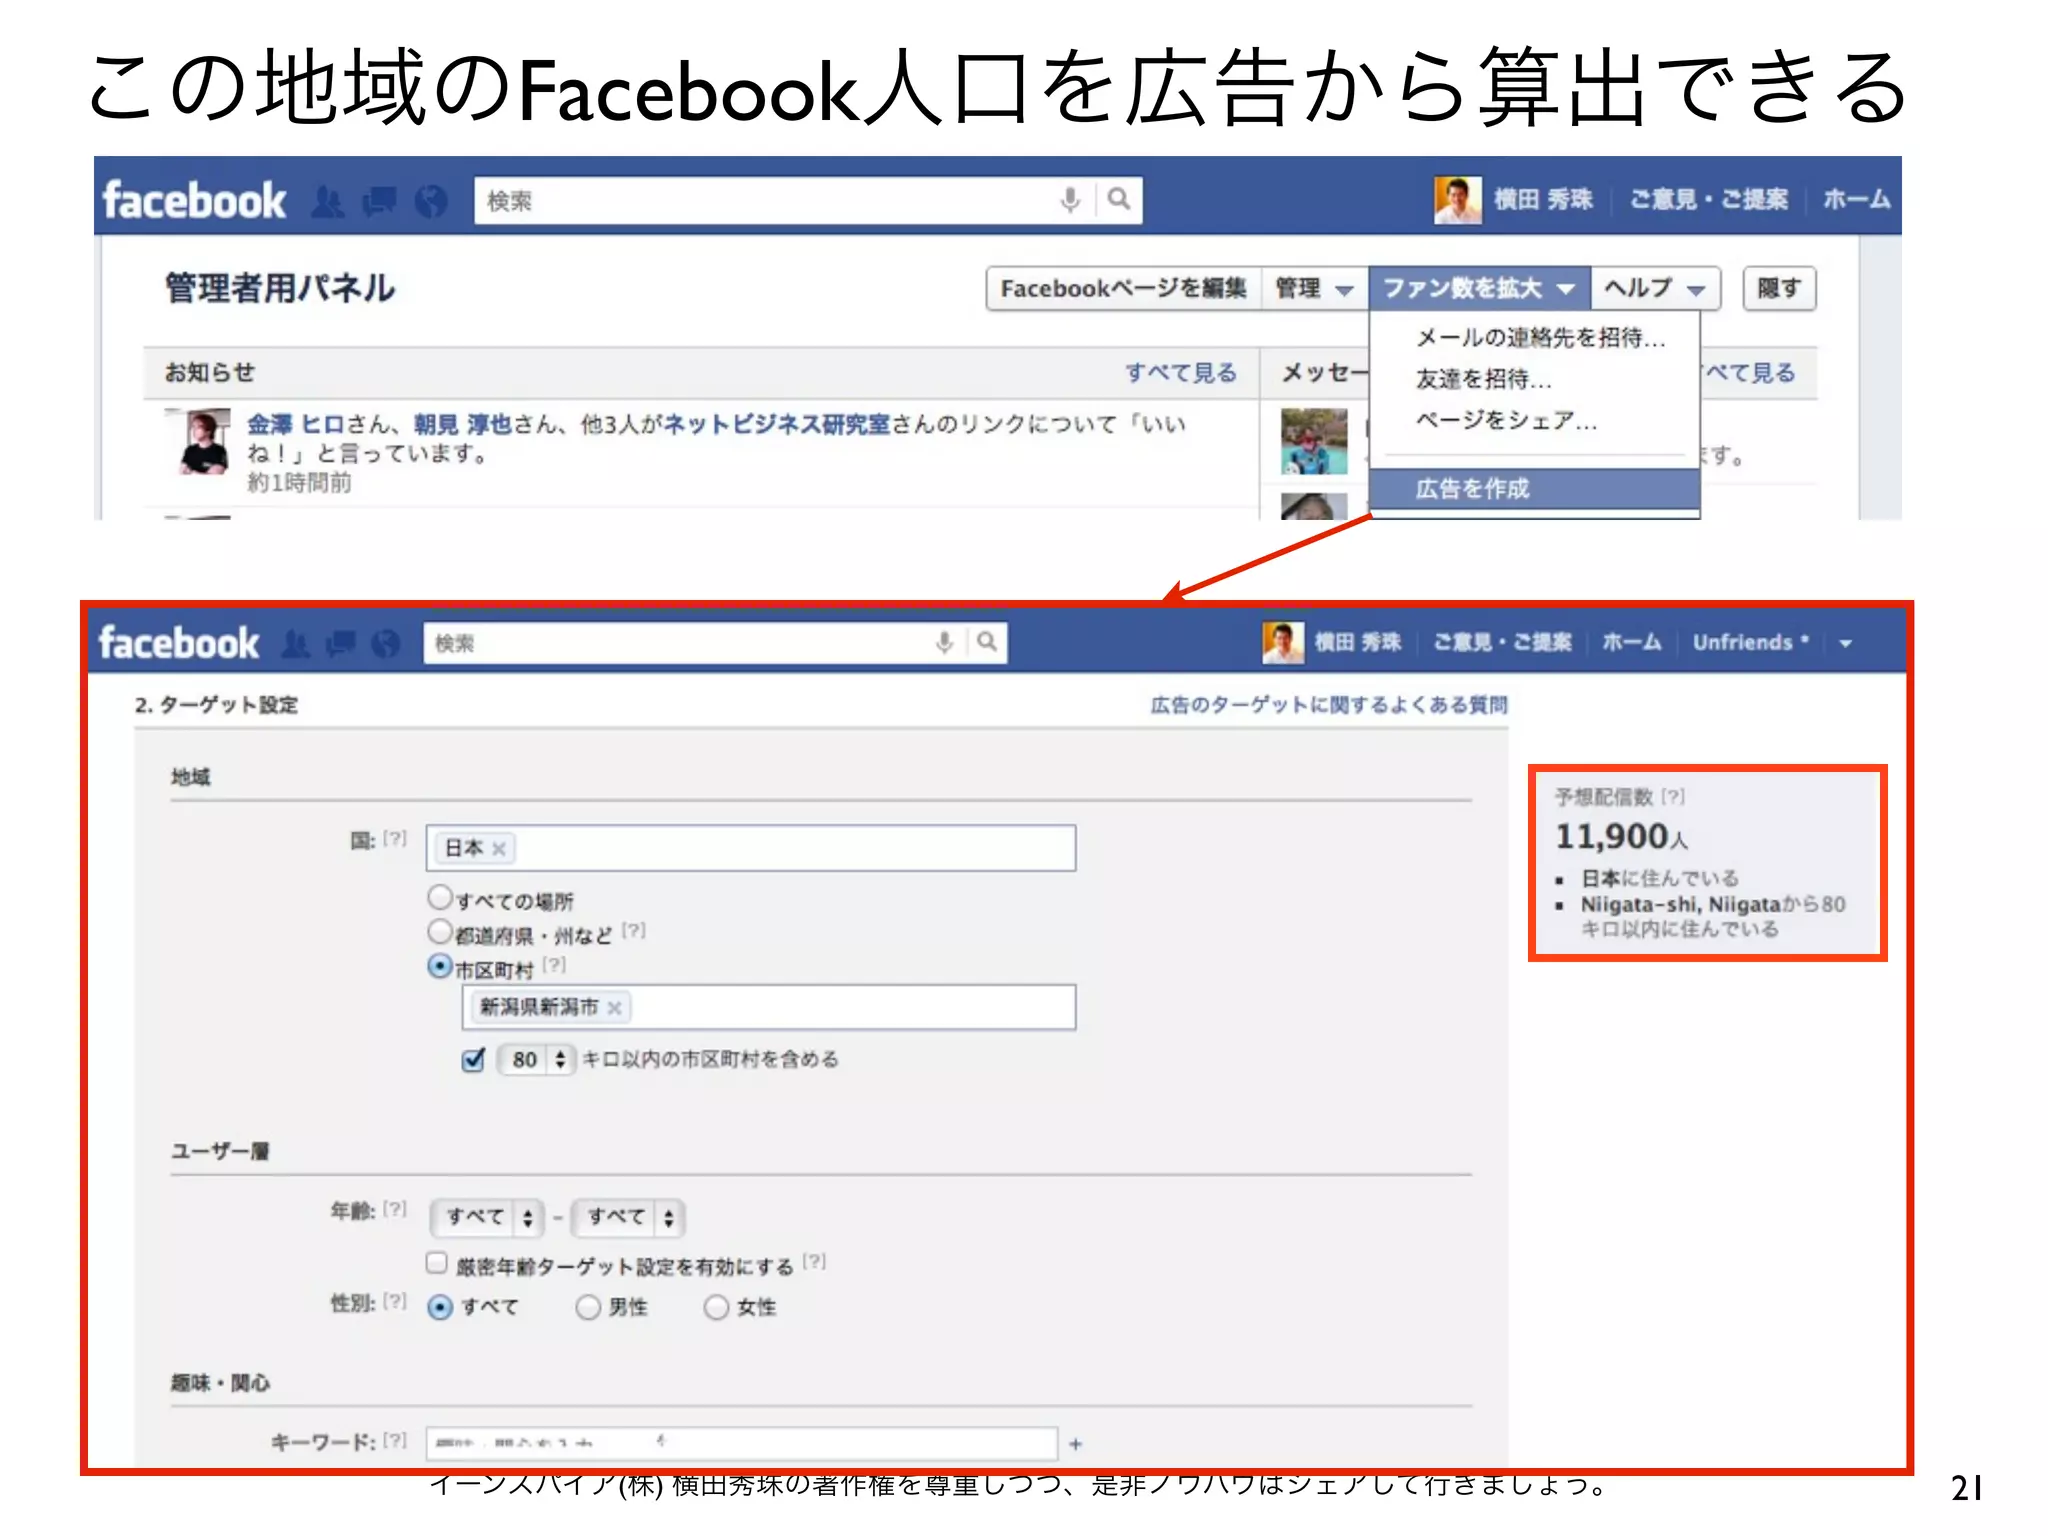The height and width of the screenshot is (1536, 2048).
Task: Click Facebookページを編集 button
Action: point(1124,289)
